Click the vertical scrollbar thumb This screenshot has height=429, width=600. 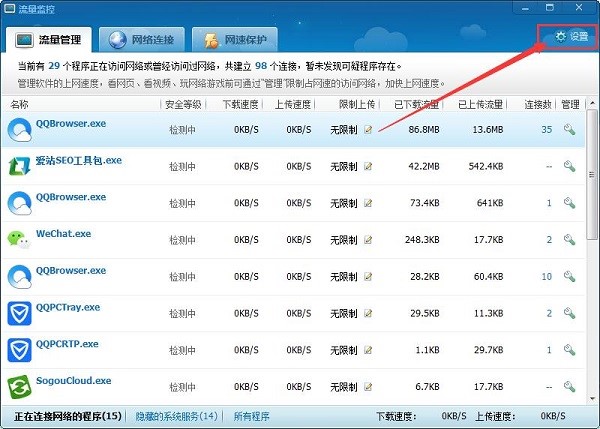pos(592,174)
